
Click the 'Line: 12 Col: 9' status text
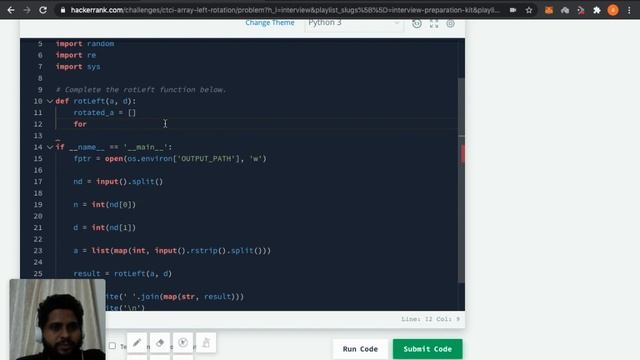[431, 319]
